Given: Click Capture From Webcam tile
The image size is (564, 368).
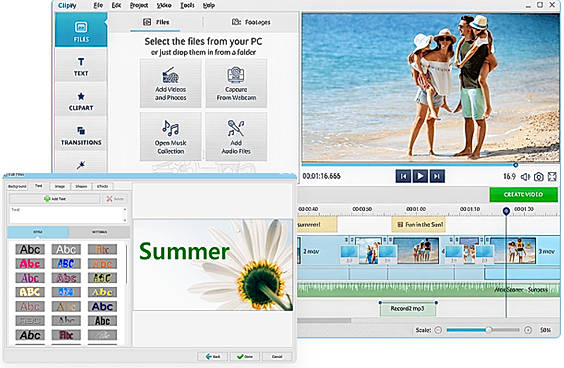Looking at the screenshot, I should click(236, 83).
